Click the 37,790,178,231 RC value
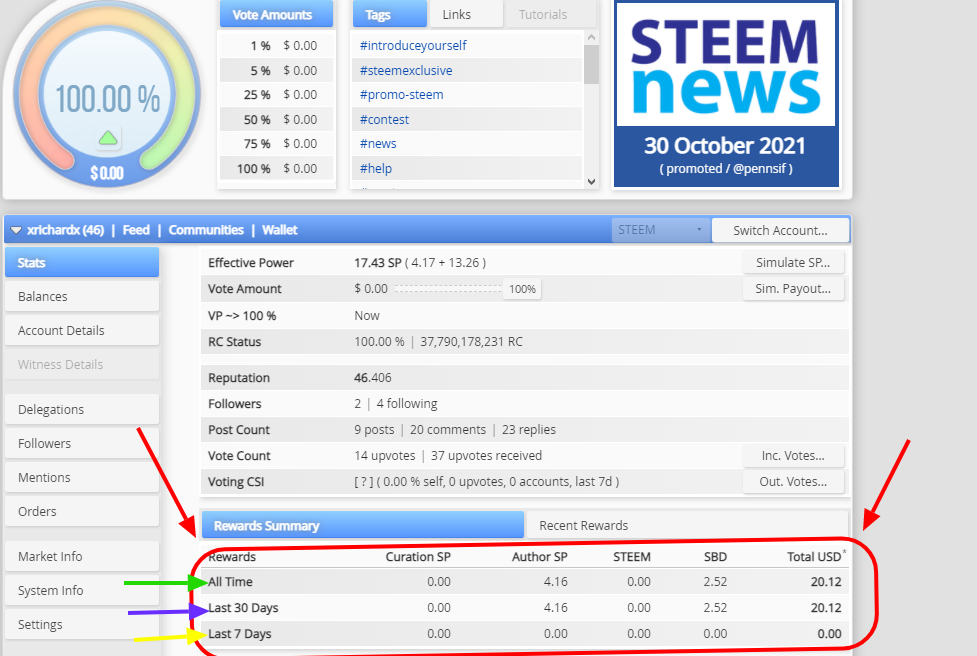The image size is (977, 656). pos(471,341)
